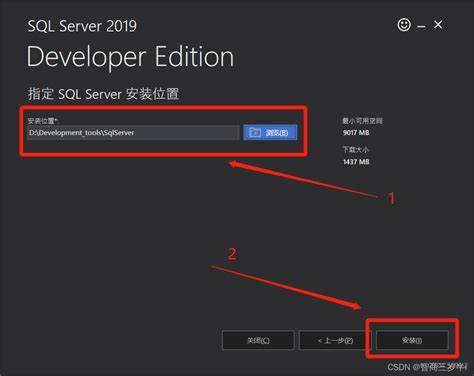
Task: Click the Developer Edition heading
Action: 130,57
